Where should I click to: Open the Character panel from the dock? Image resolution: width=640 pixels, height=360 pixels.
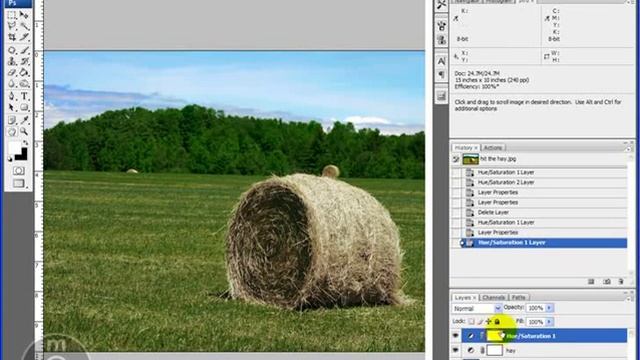tap(441, 61)
